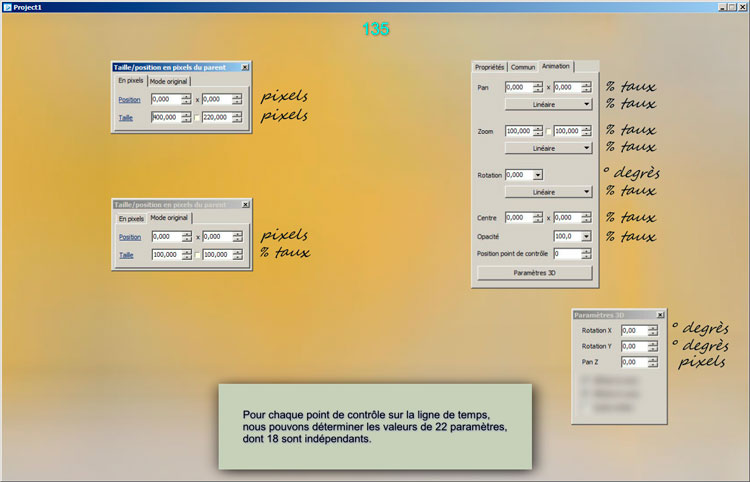Click Position link in the blue-titled dialog
This screenshot has height=482, width=750.
click(x=129, y=100)
